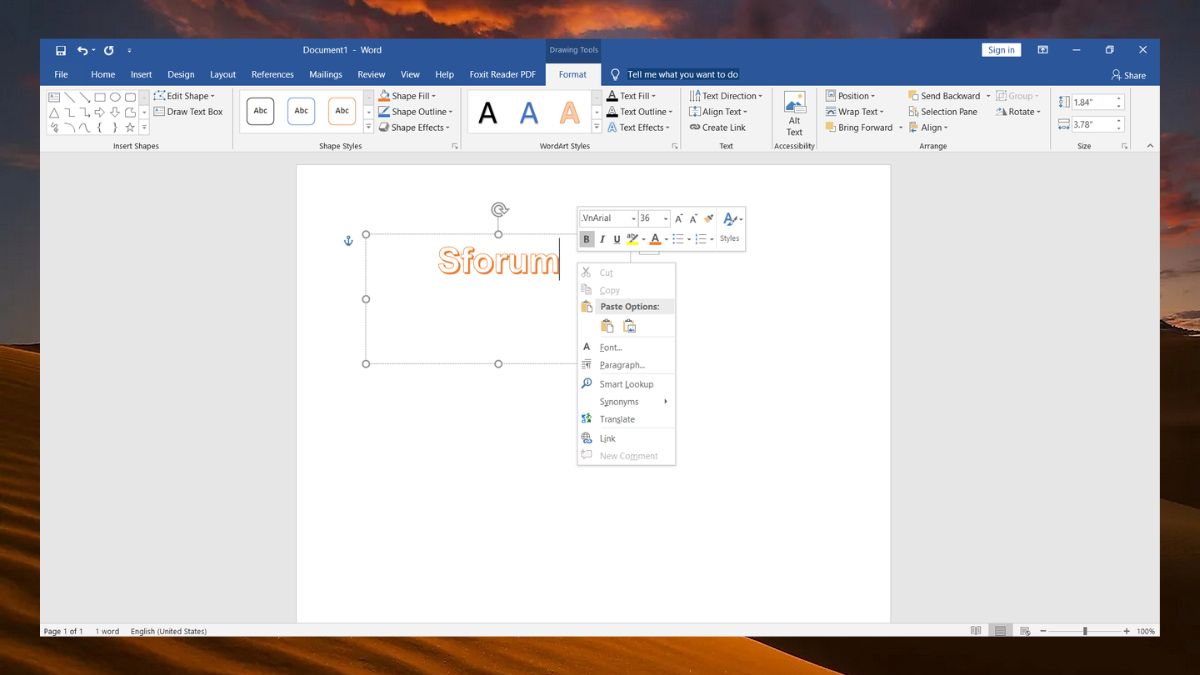Select the oval shape in Insert Shapes

coord(115,97)
